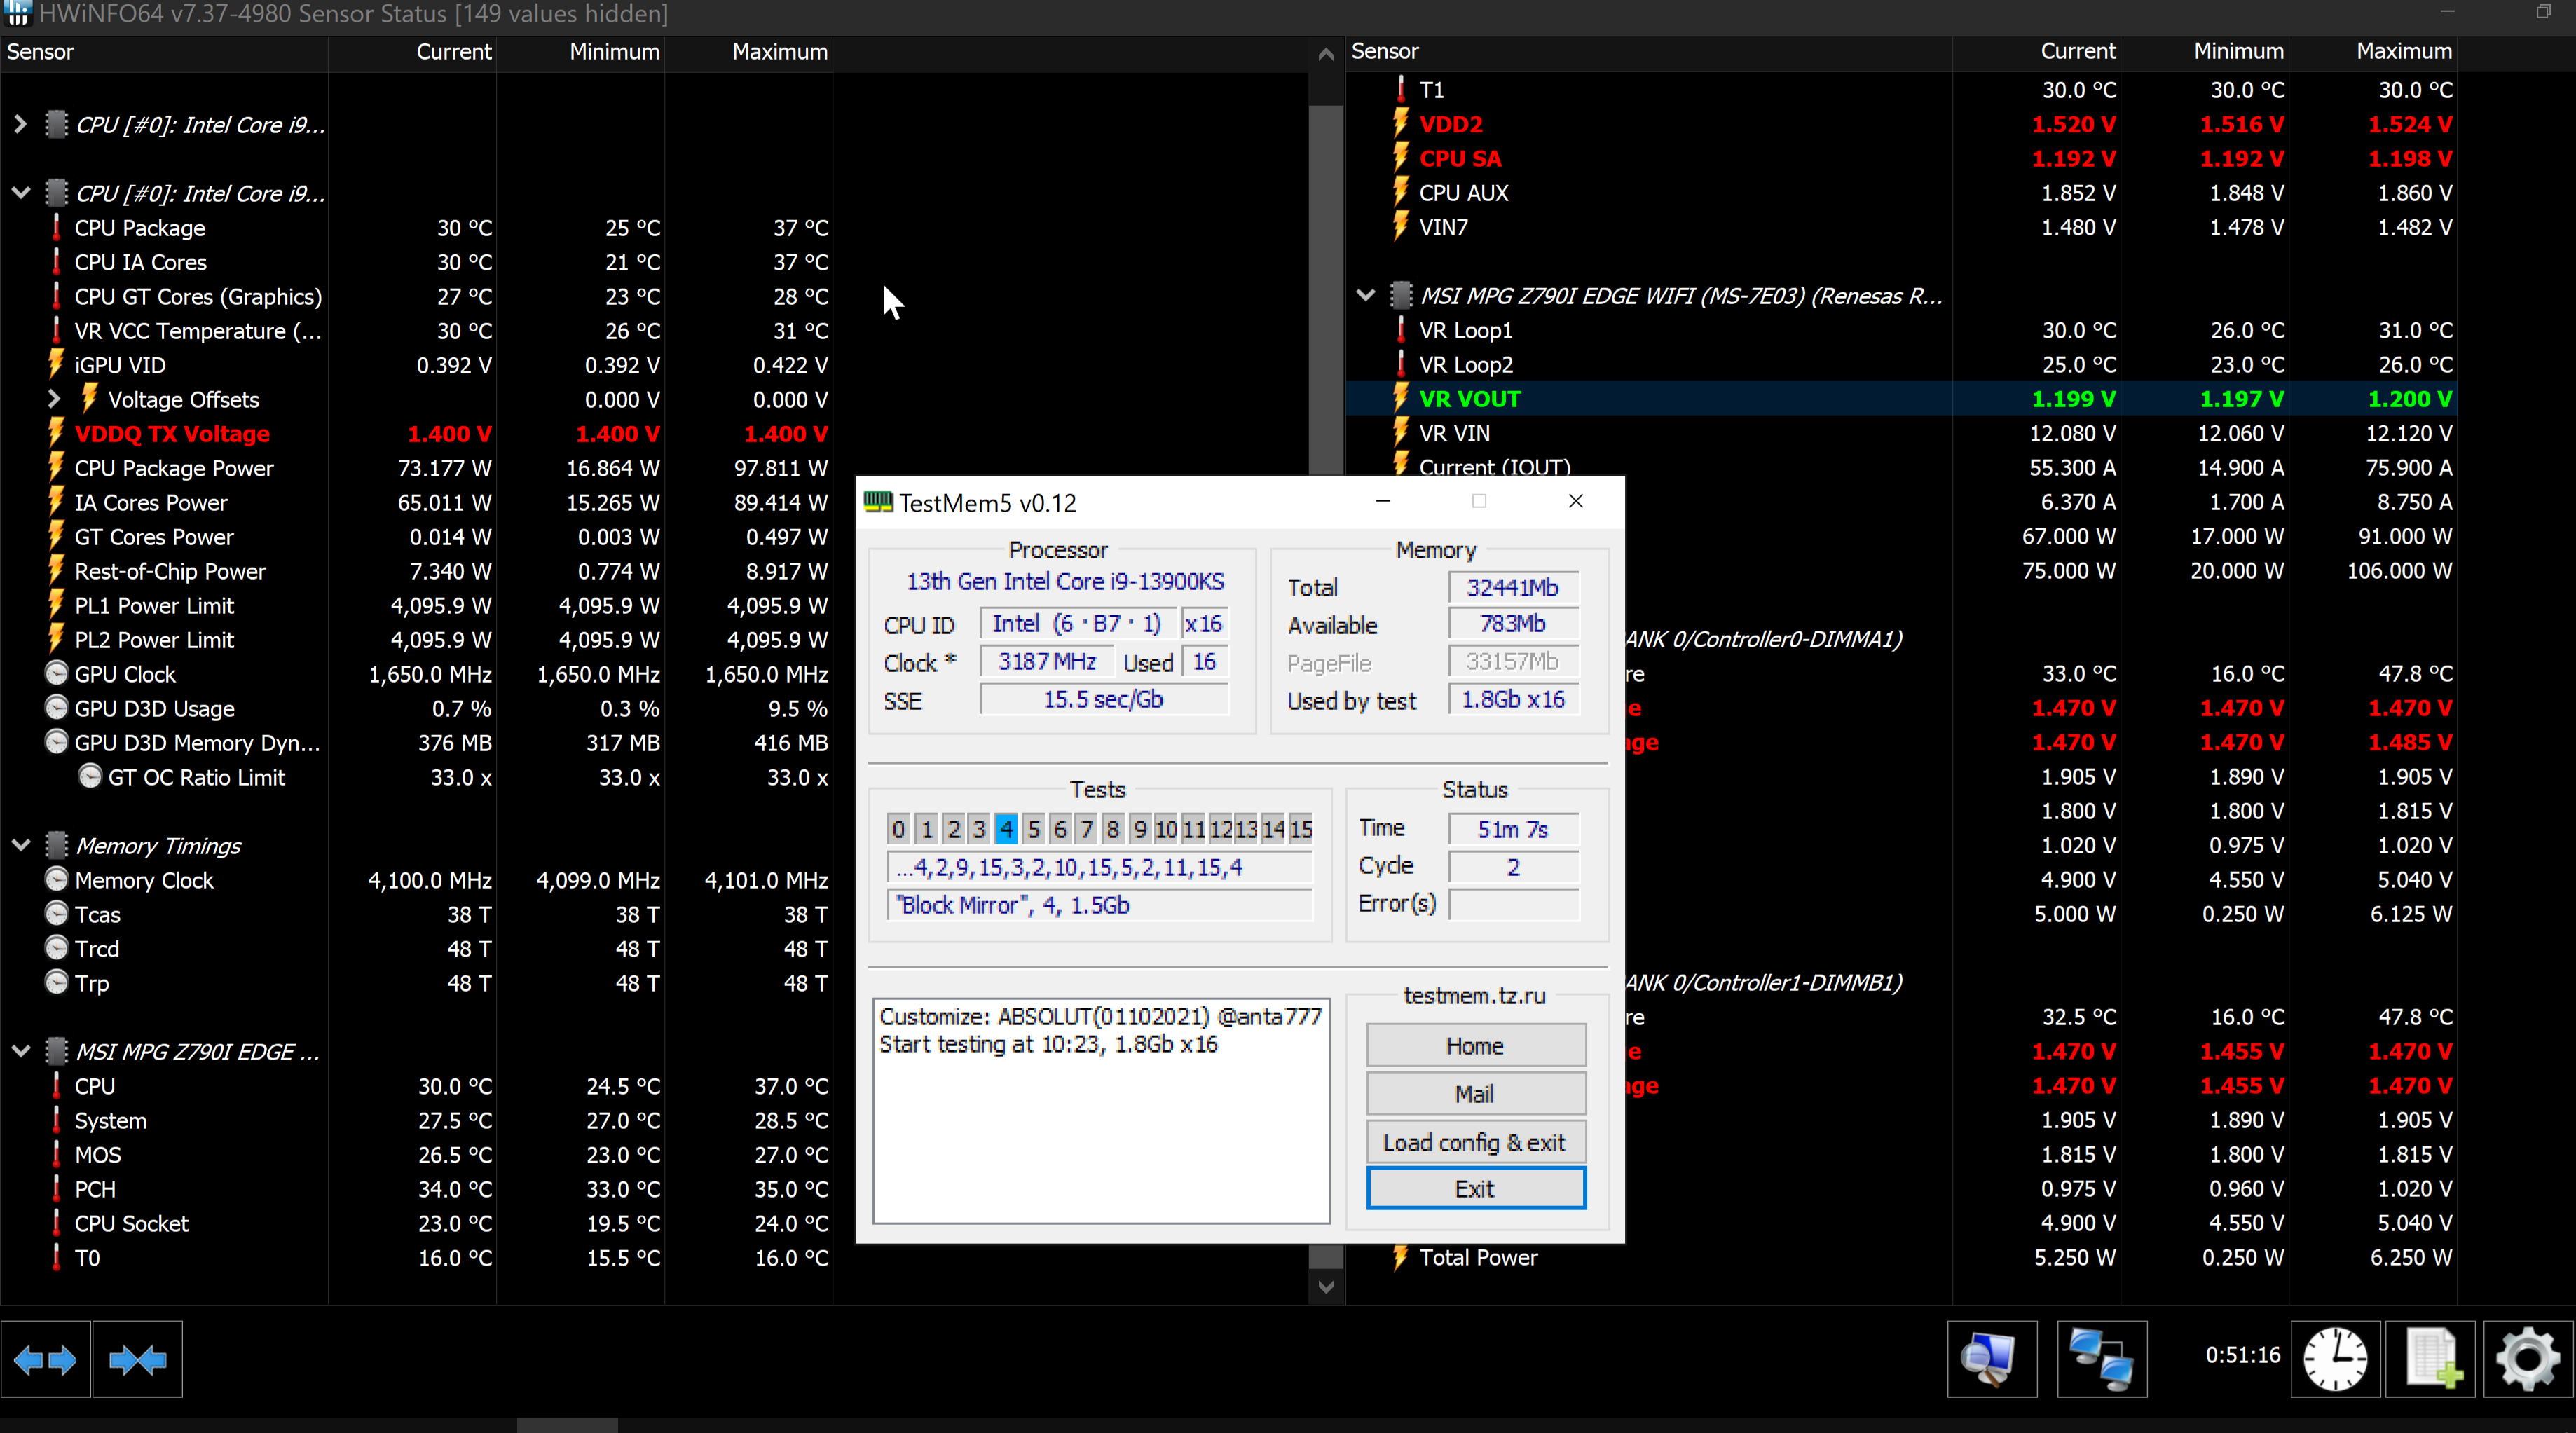This screenshot has height=1433, width=2576.
Task: Click the log file with plus icon
Action: point(2430,1358)
